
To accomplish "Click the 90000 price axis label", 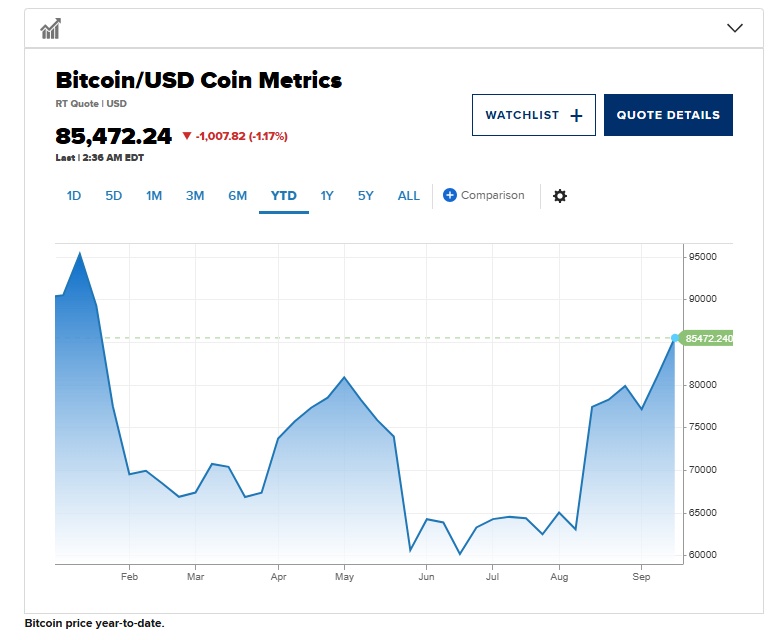I will point(703,299).
